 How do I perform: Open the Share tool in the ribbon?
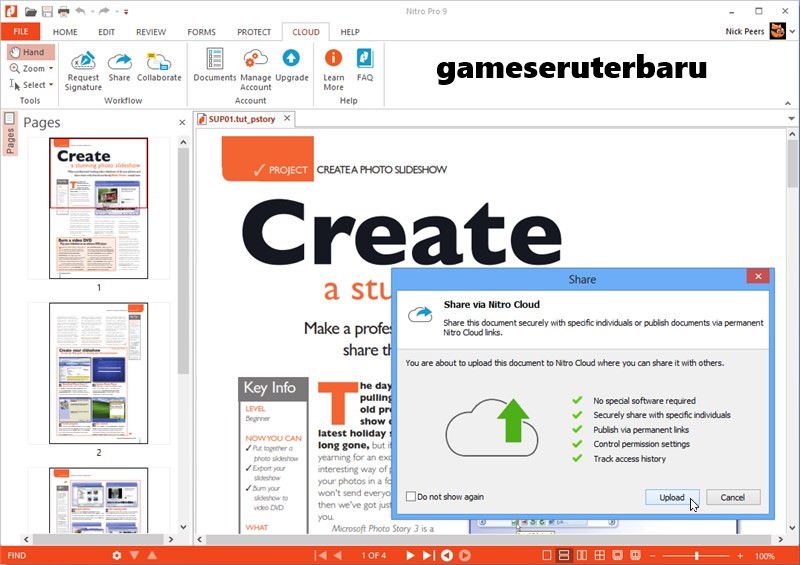click(x=119, y=67)
